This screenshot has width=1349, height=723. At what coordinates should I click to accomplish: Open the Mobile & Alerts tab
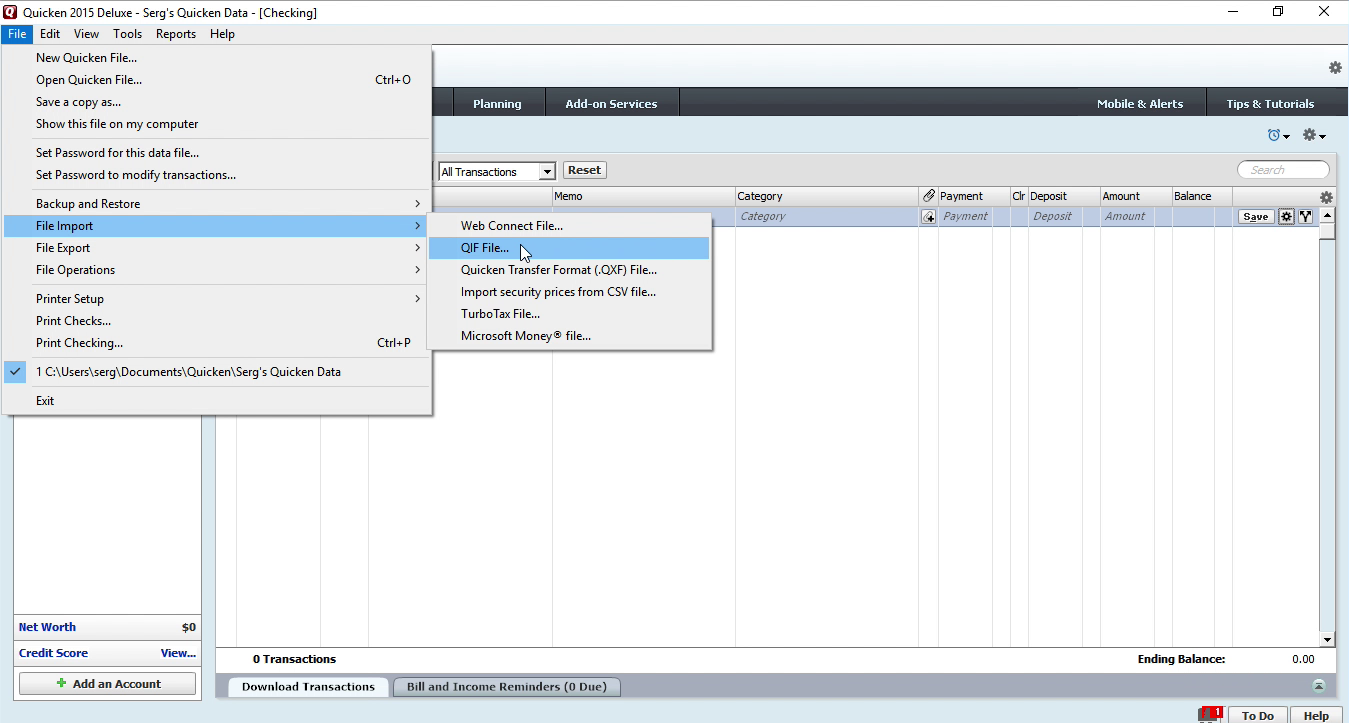(x=1140, y=103)
